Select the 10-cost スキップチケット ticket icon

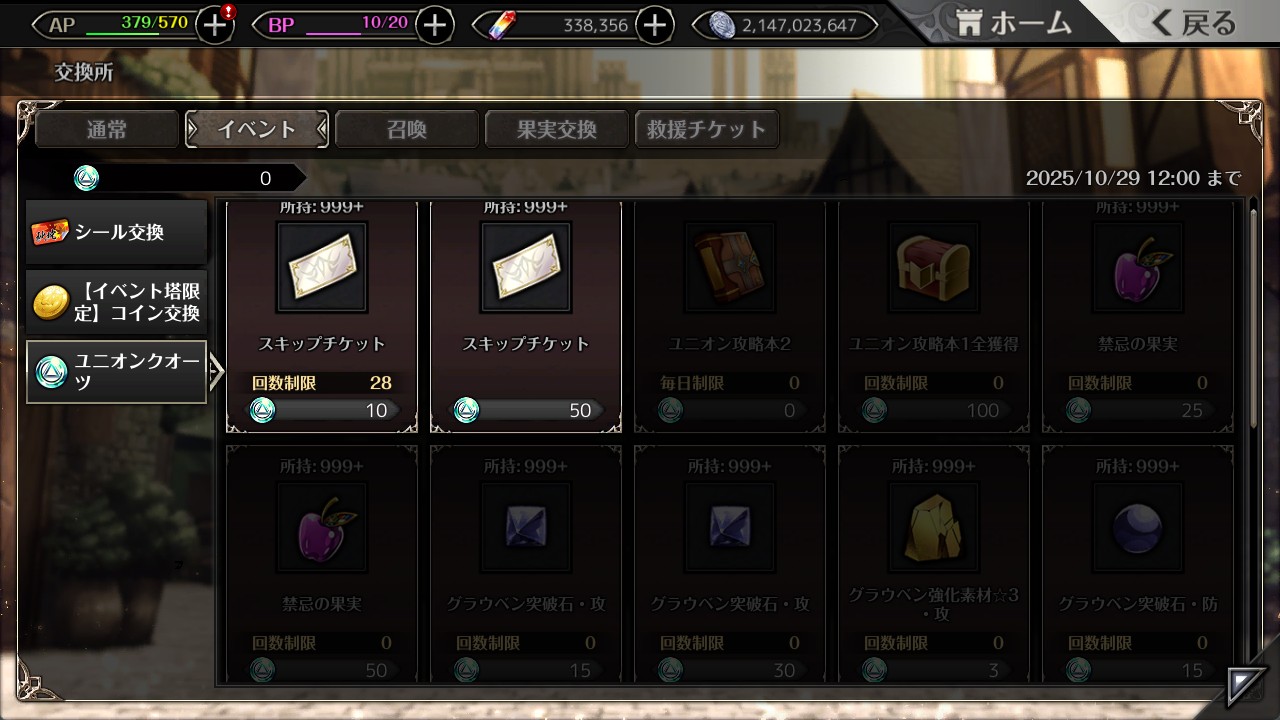pos(322,268)
